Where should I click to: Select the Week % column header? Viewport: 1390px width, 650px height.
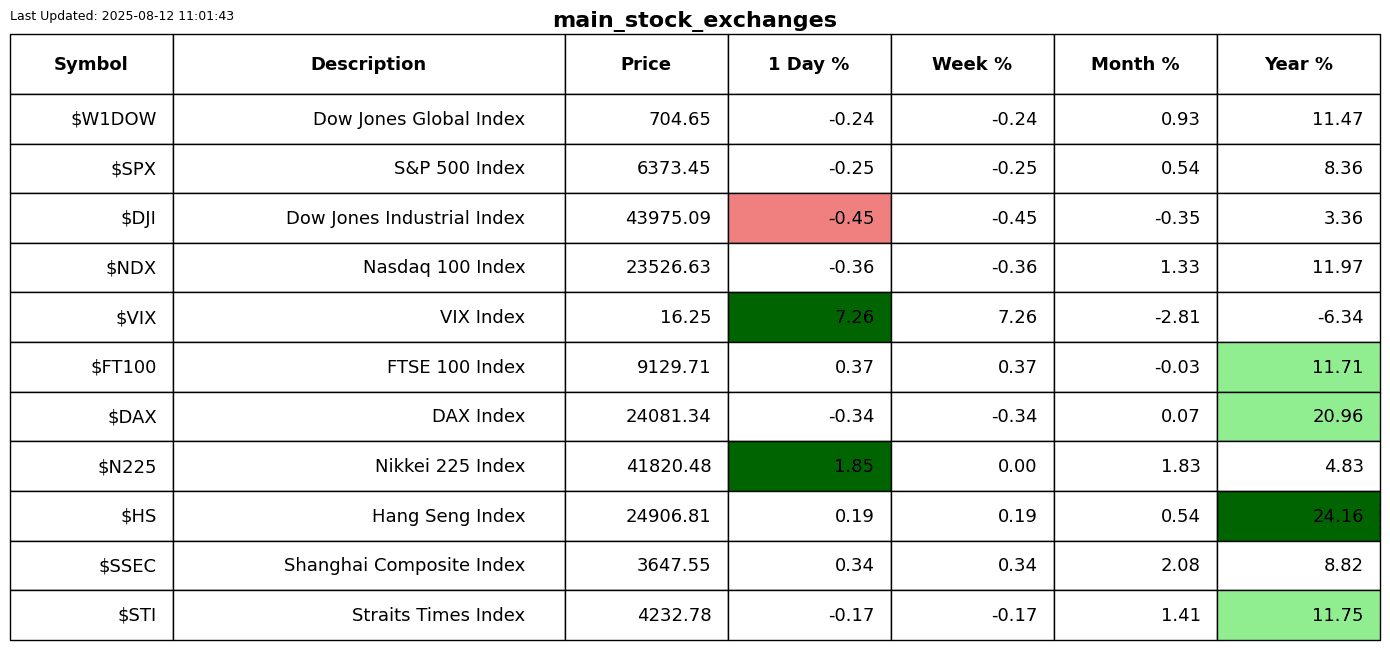[x=972, y=65]
